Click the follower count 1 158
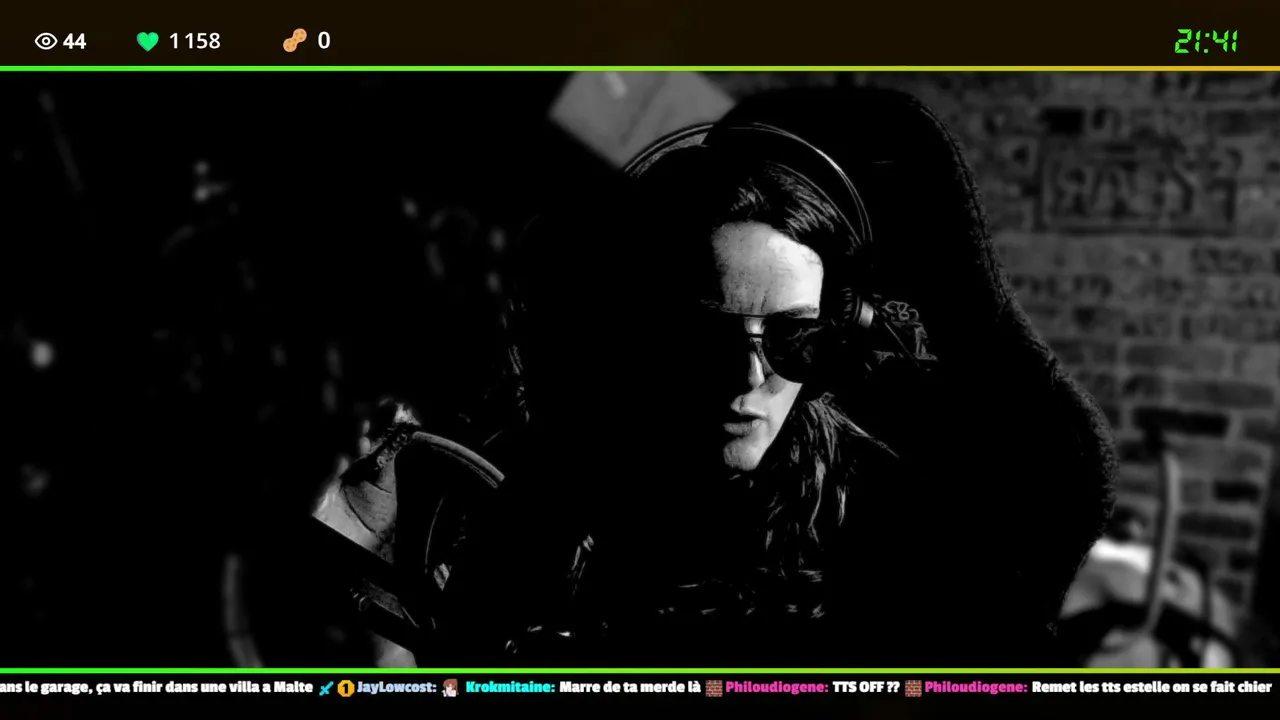Image resolution: width=1280 pixels, height=720 pixels. 194,41
